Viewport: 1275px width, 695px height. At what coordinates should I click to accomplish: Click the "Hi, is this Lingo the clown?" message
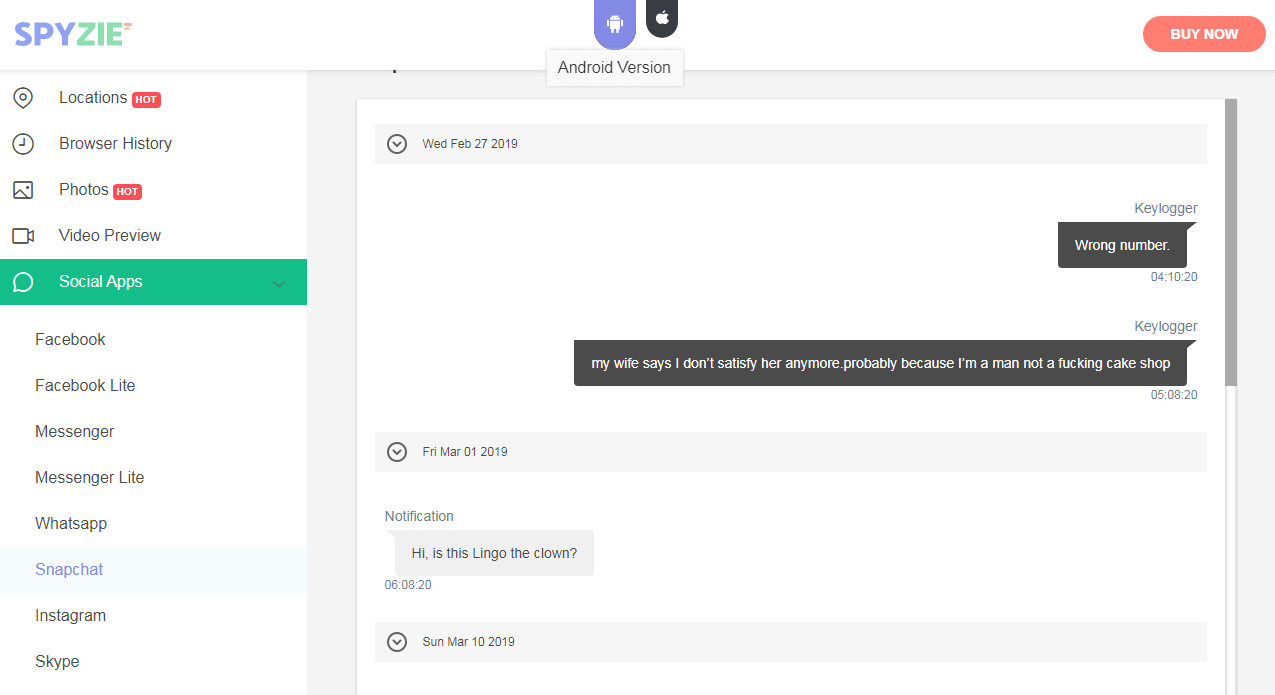click(x=494, y=553)
